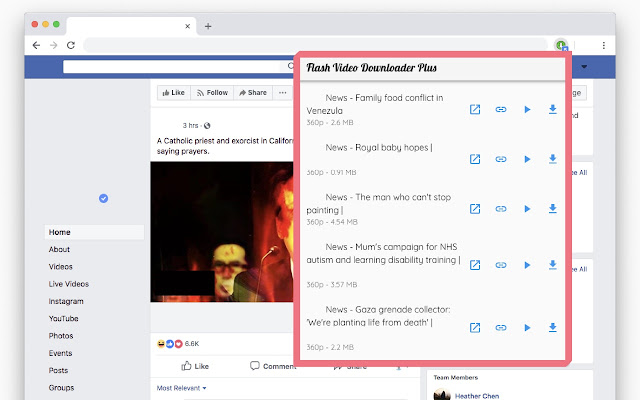Open Facebook account dropdown arrow
This screenshot has width=640, height=400.
[x=584, y=67]
